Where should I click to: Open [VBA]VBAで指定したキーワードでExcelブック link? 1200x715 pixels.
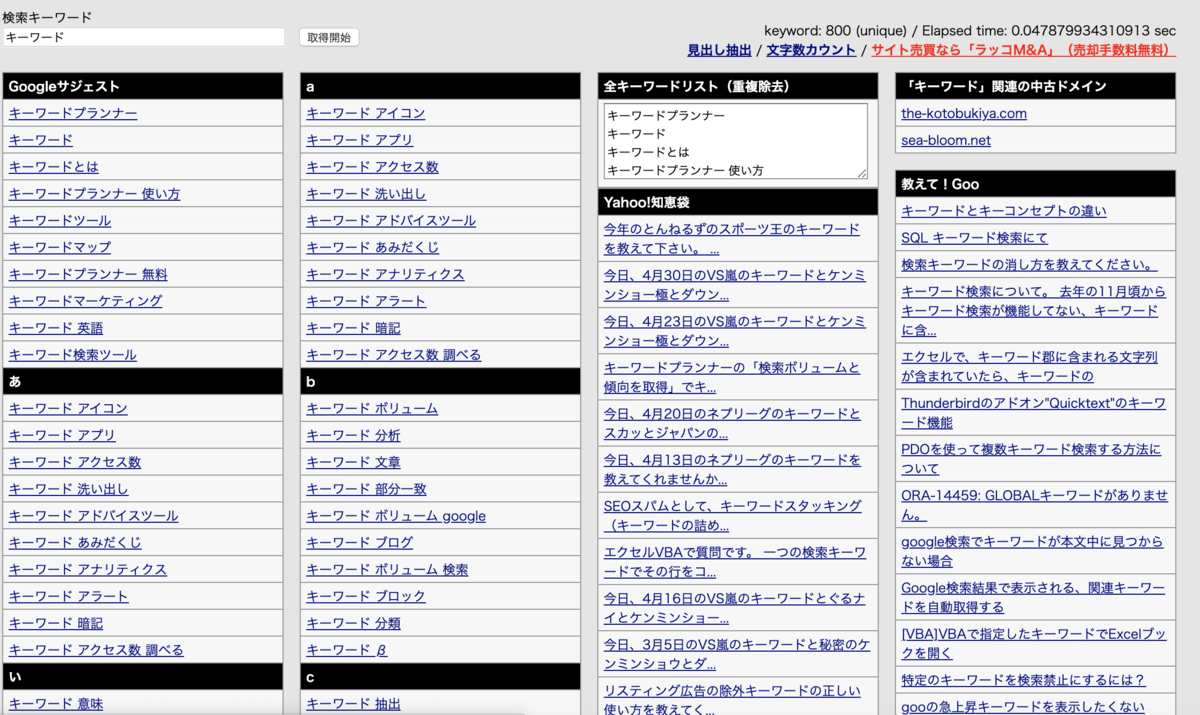point(1033,643)
